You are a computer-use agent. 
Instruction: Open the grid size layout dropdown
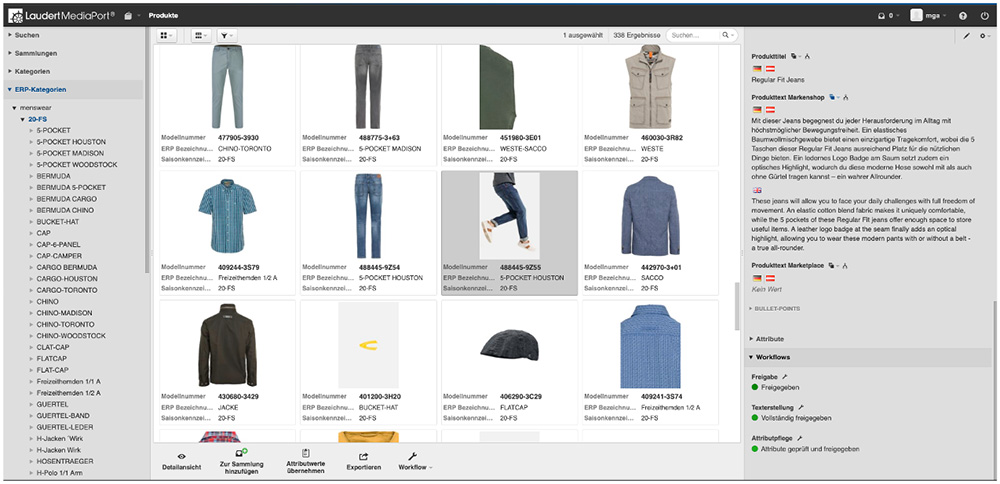coord(202,36)
